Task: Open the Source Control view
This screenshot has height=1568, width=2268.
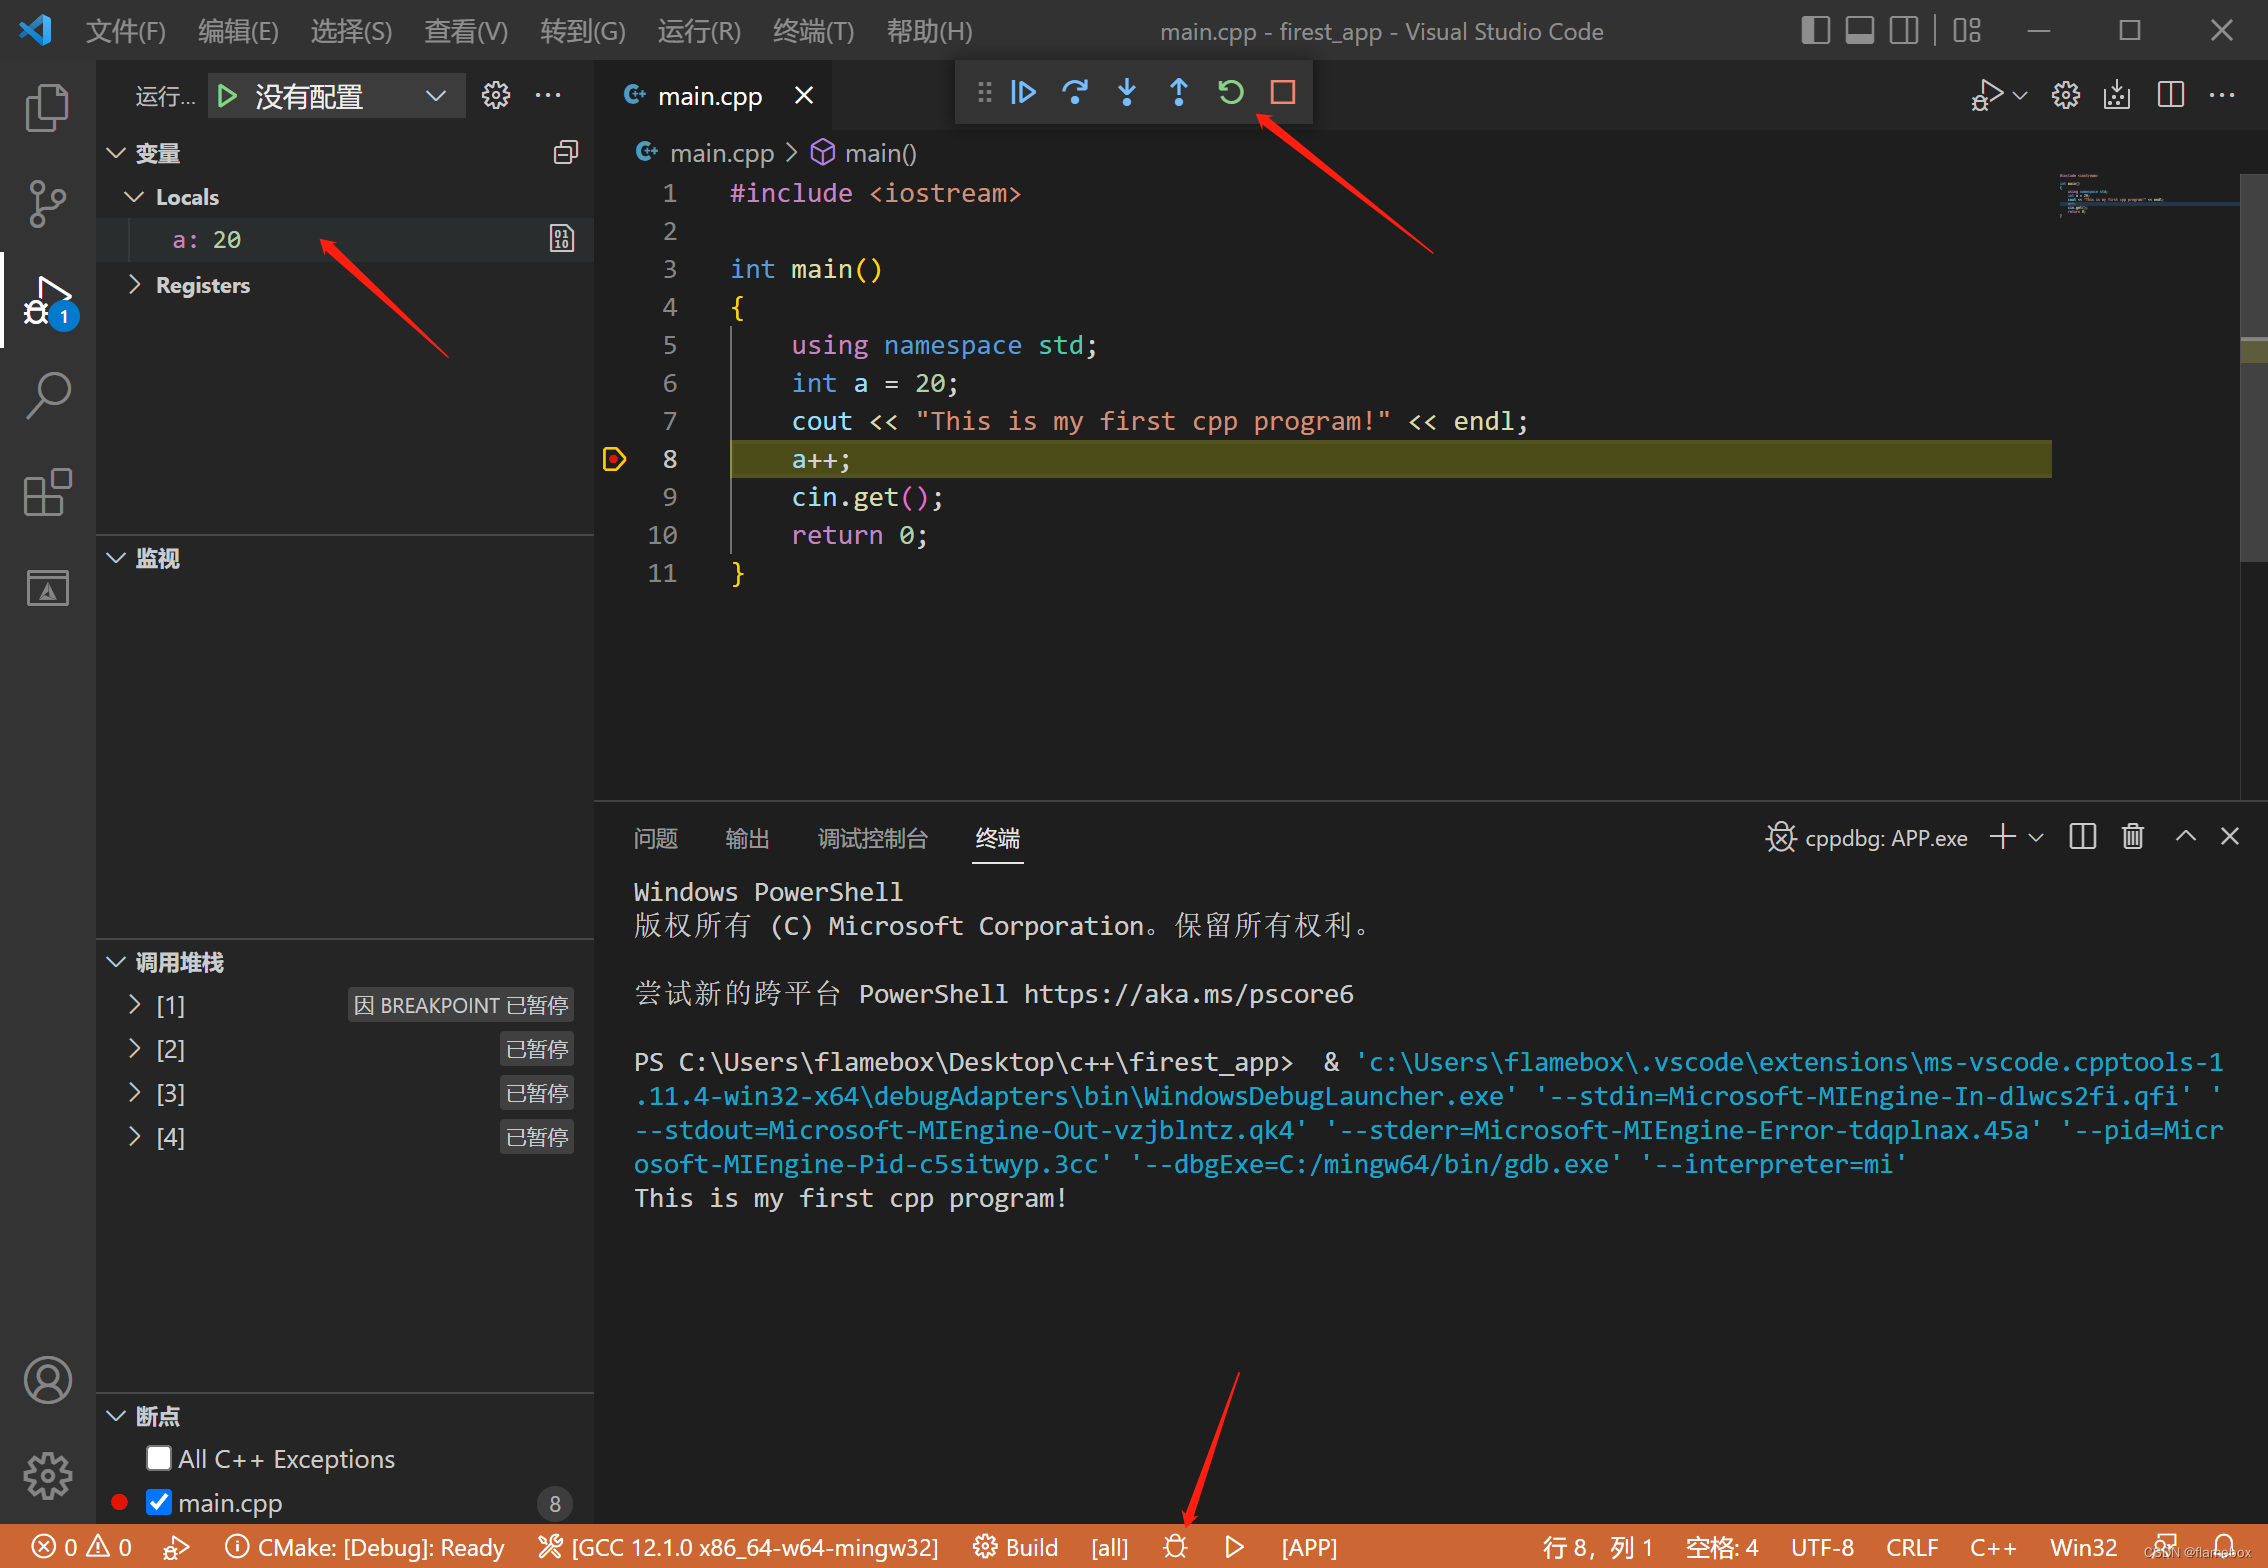Action: pos(47,204)
